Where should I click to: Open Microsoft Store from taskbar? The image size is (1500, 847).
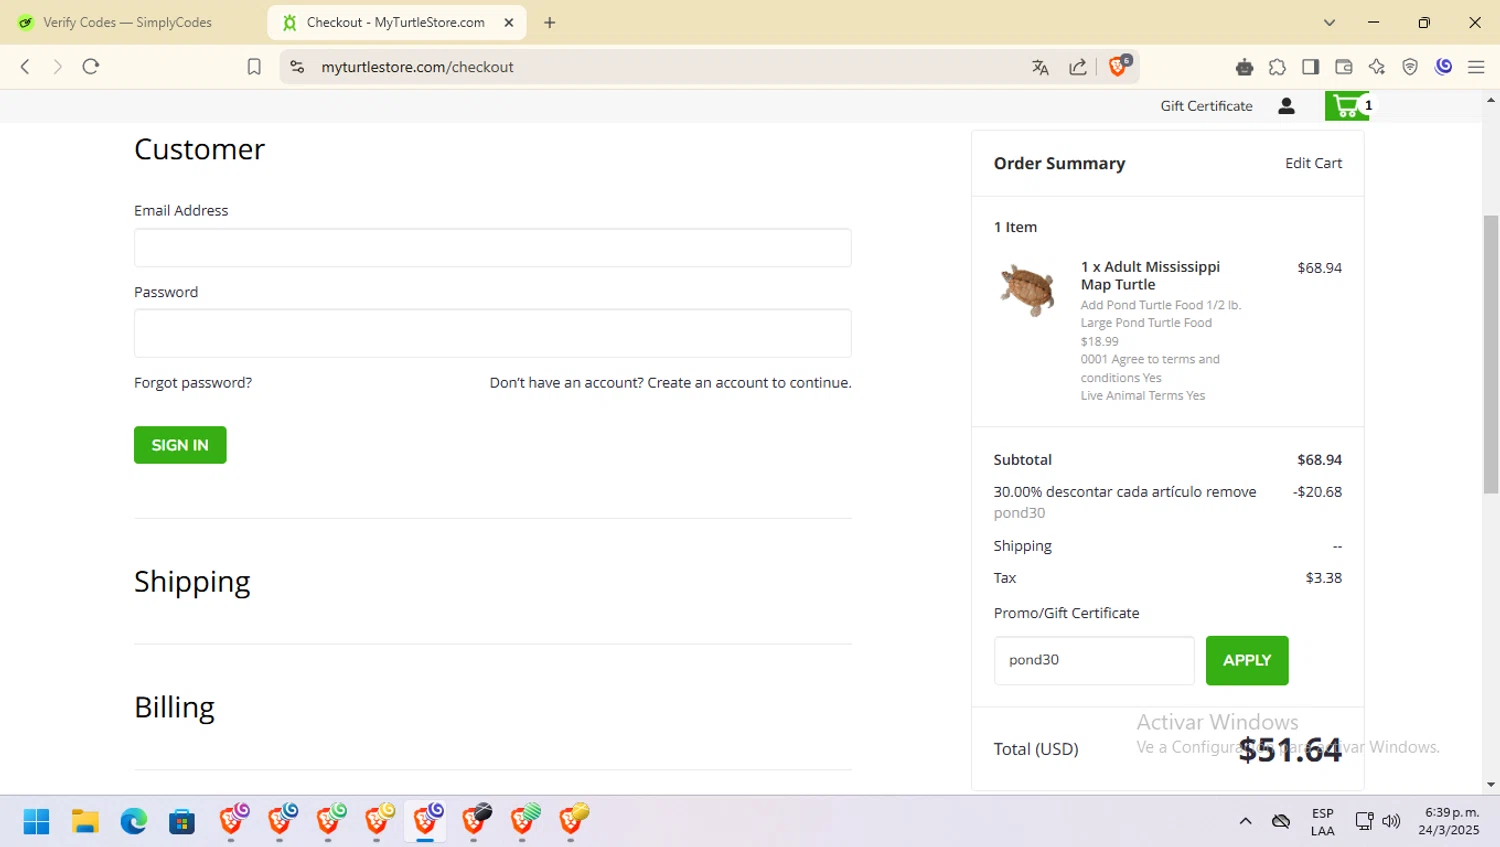(x=182, y=821)
